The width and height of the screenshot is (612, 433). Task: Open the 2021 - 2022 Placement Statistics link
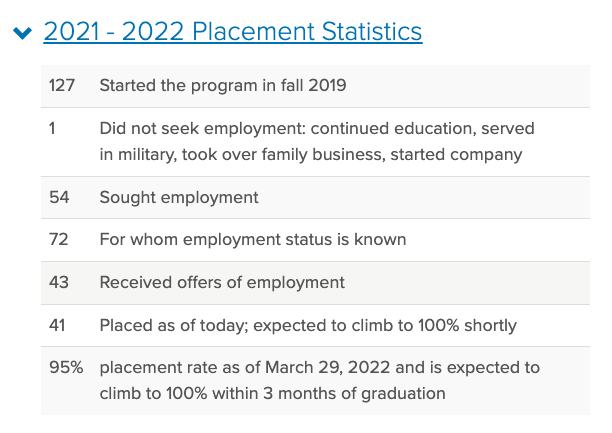coord(232,32)
